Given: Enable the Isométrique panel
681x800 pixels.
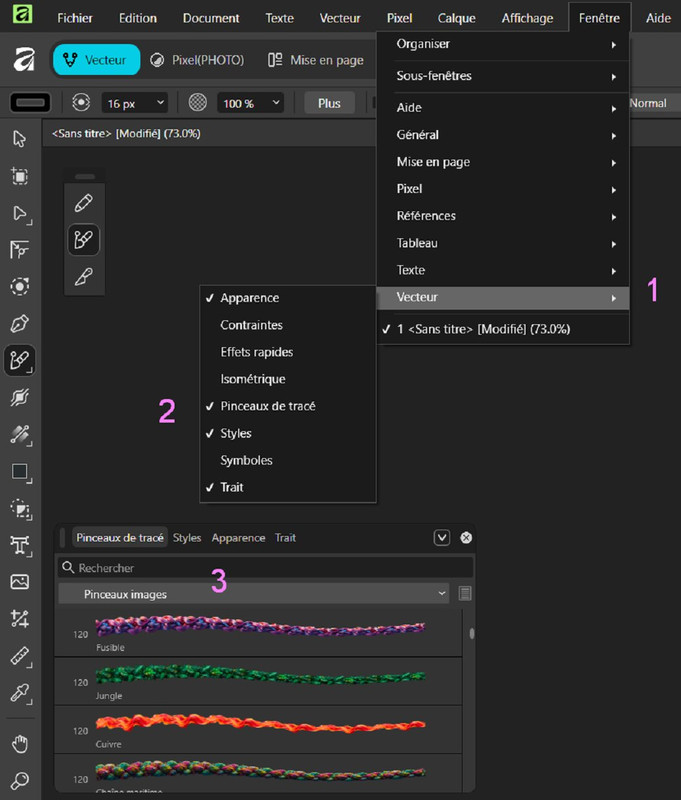Looking at the screenshot, I should tap(288, 379).
